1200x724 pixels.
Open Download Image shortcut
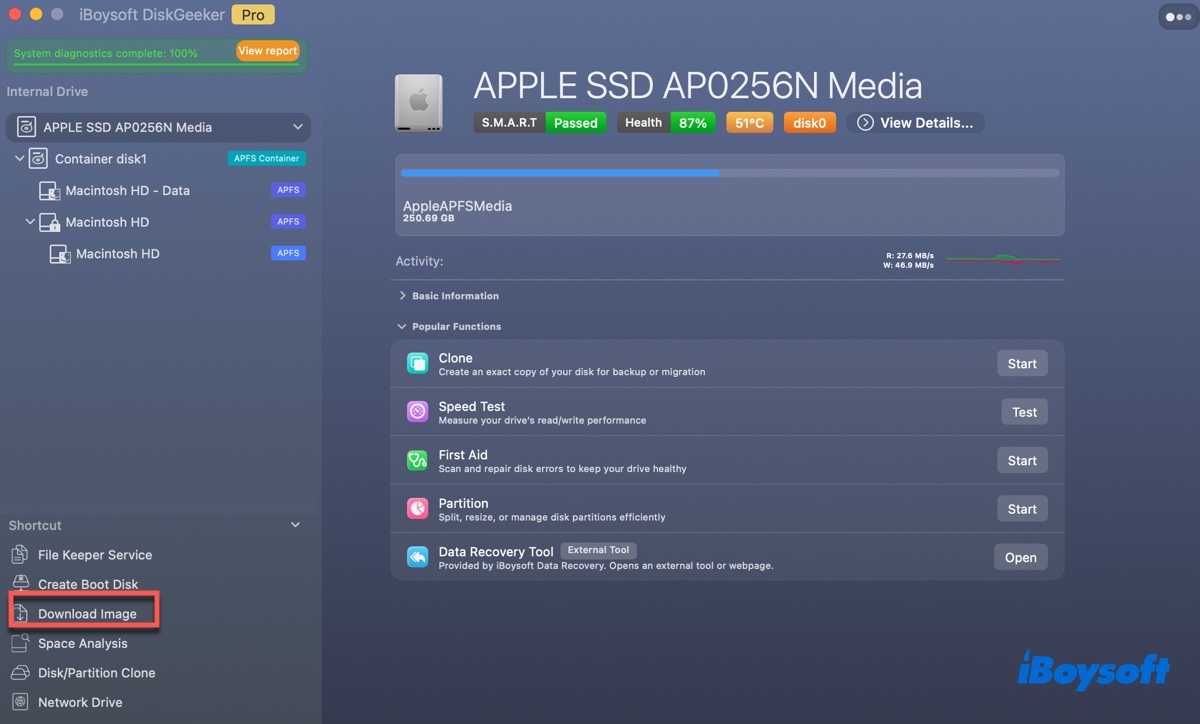click(87, 614)
